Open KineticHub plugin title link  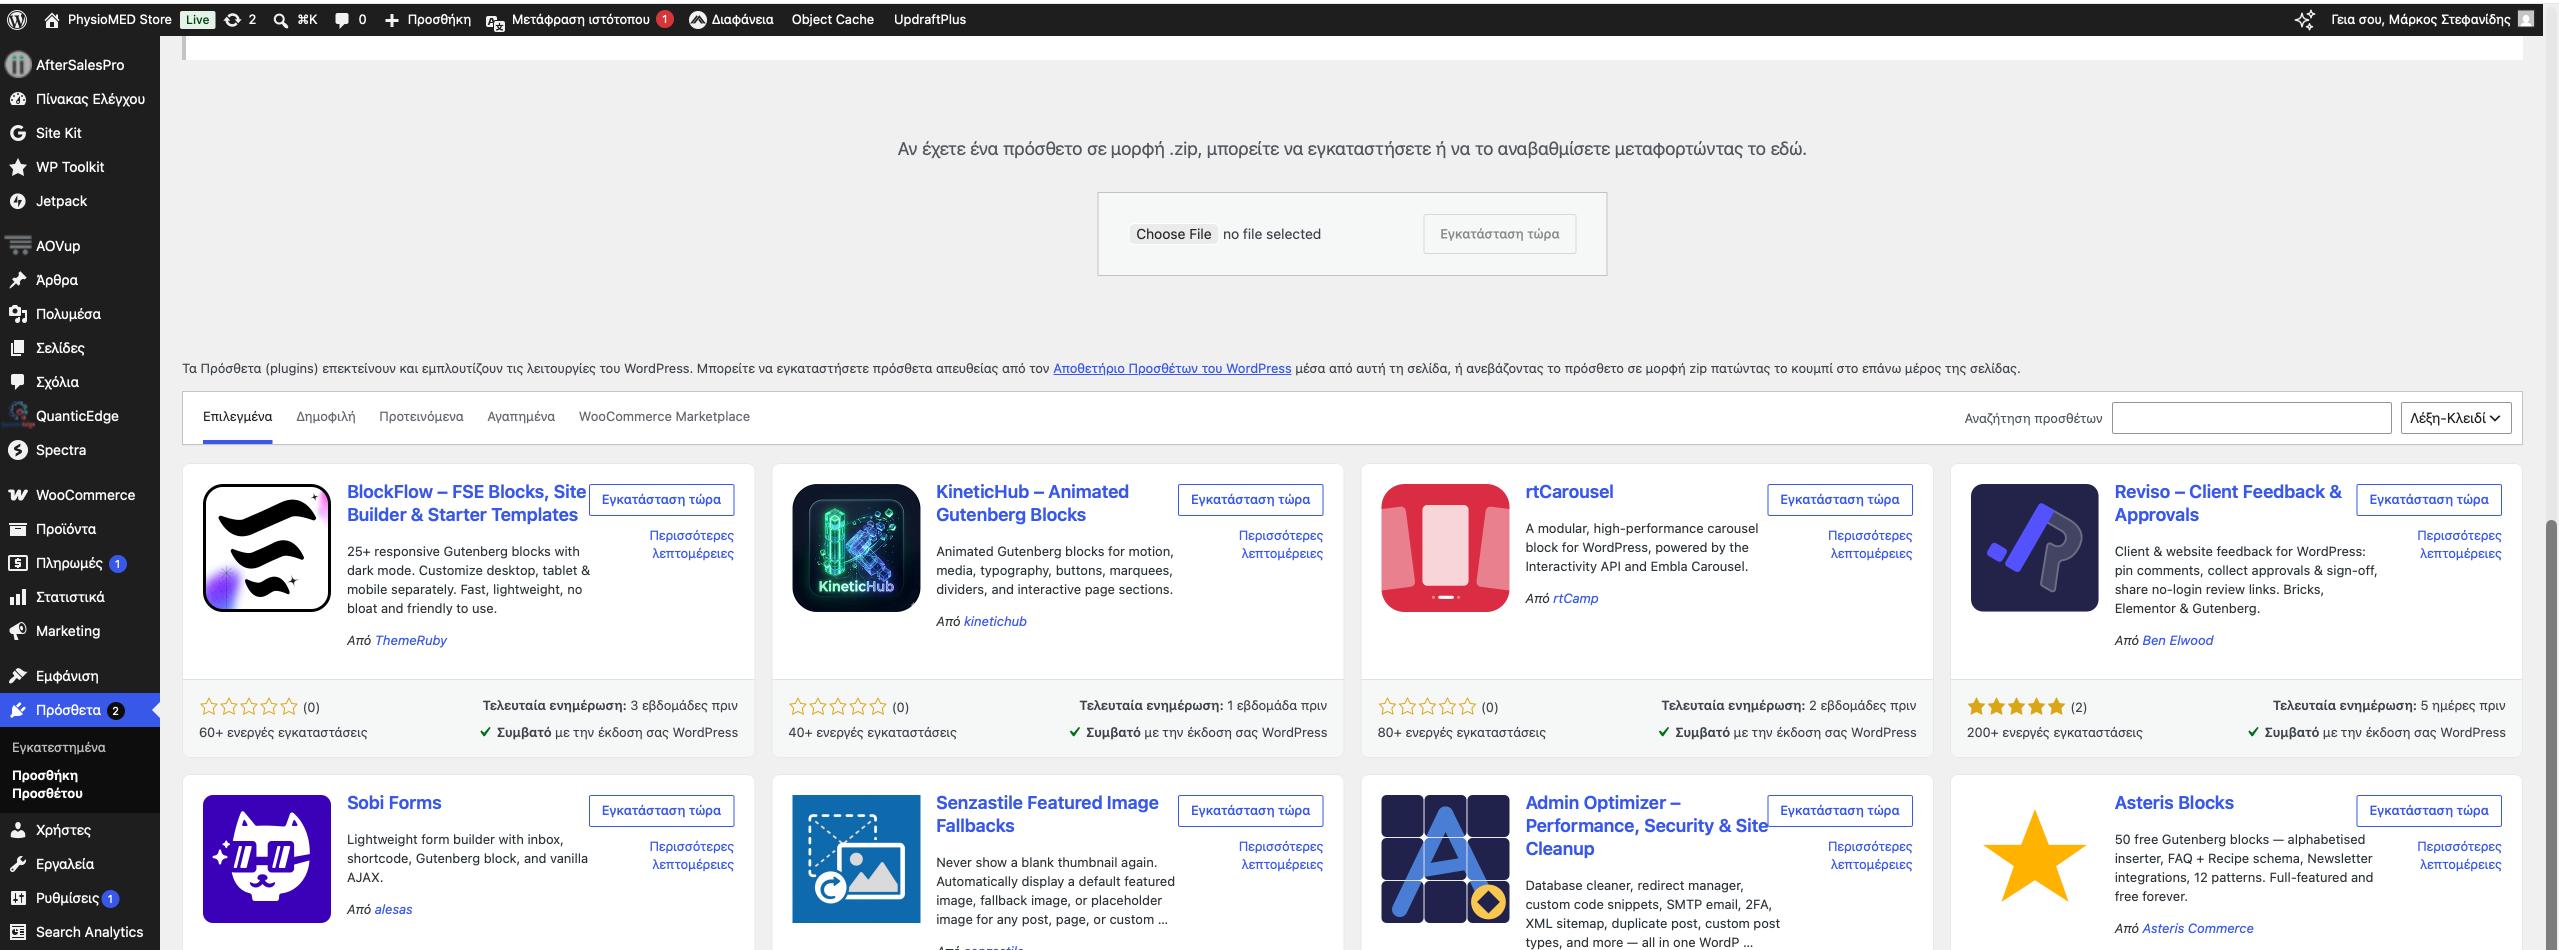1032,503
